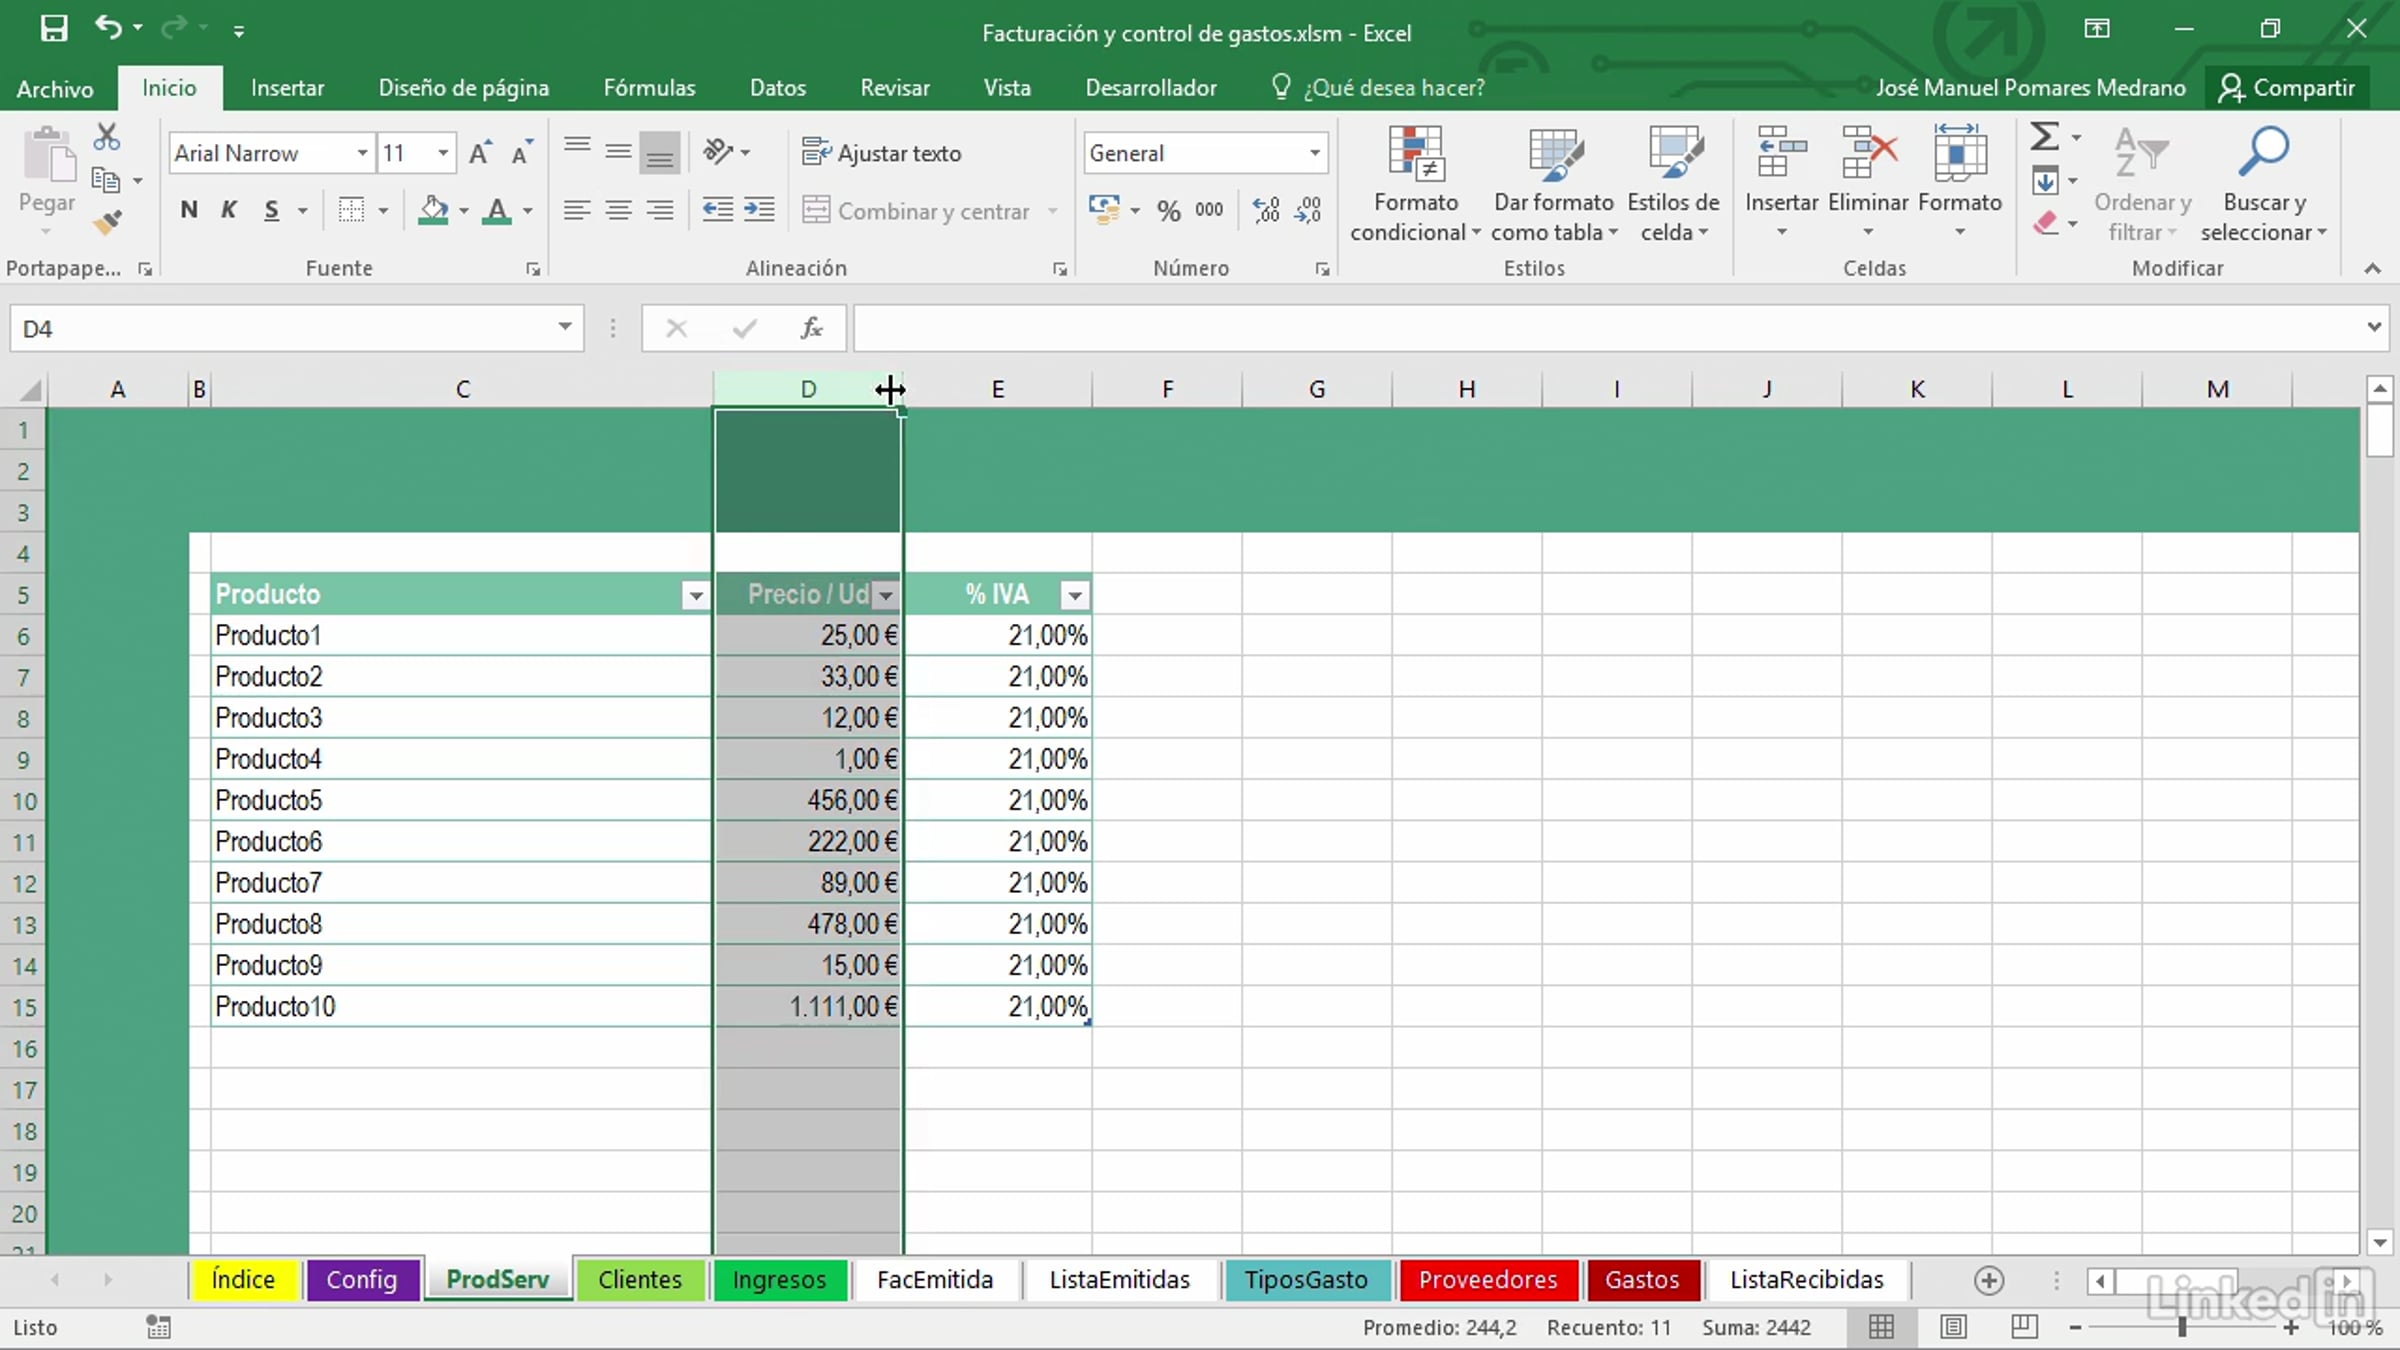Decrease decimal places
Image resolution: width=2400 pixels, height=1350 pixels.
[x=1308, y=210]
